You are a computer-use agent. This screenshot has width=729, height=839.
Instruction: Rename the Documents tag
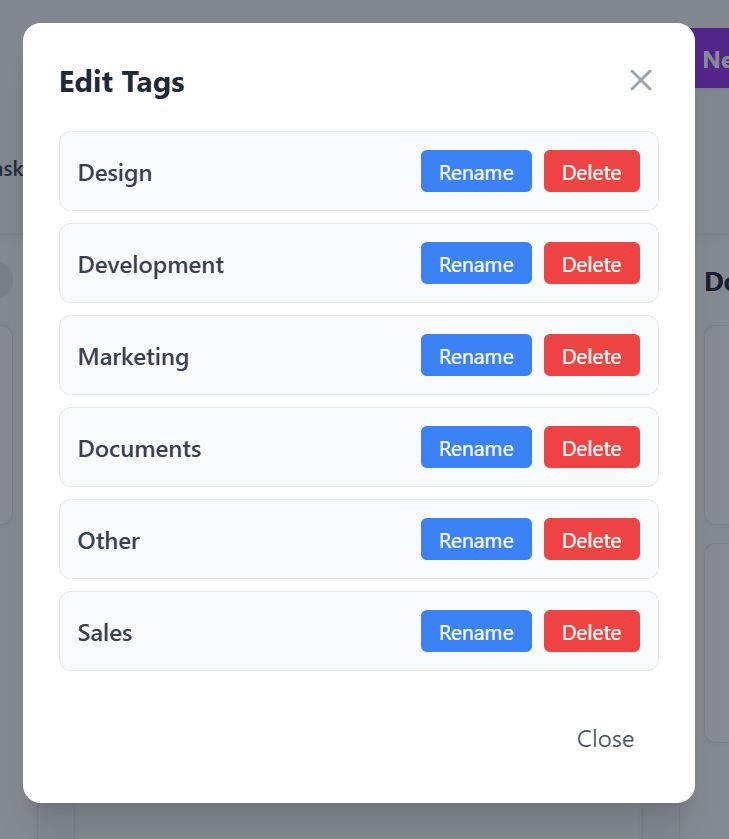[x=476, y=448]
